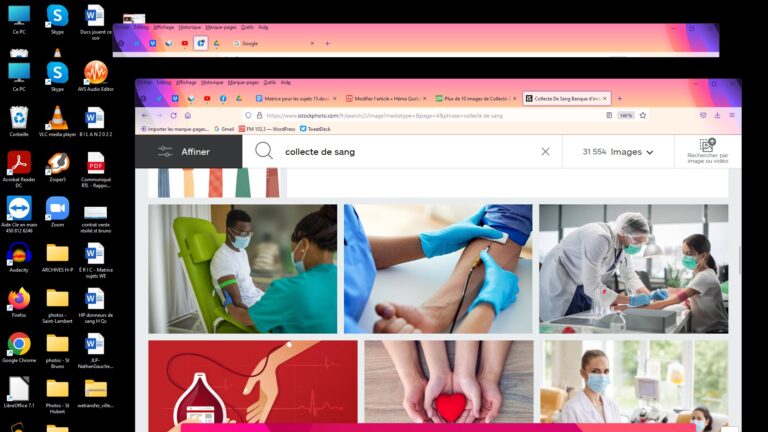Open the blood donor in green chair photo
Screen dimensions: 768x432
243,269
